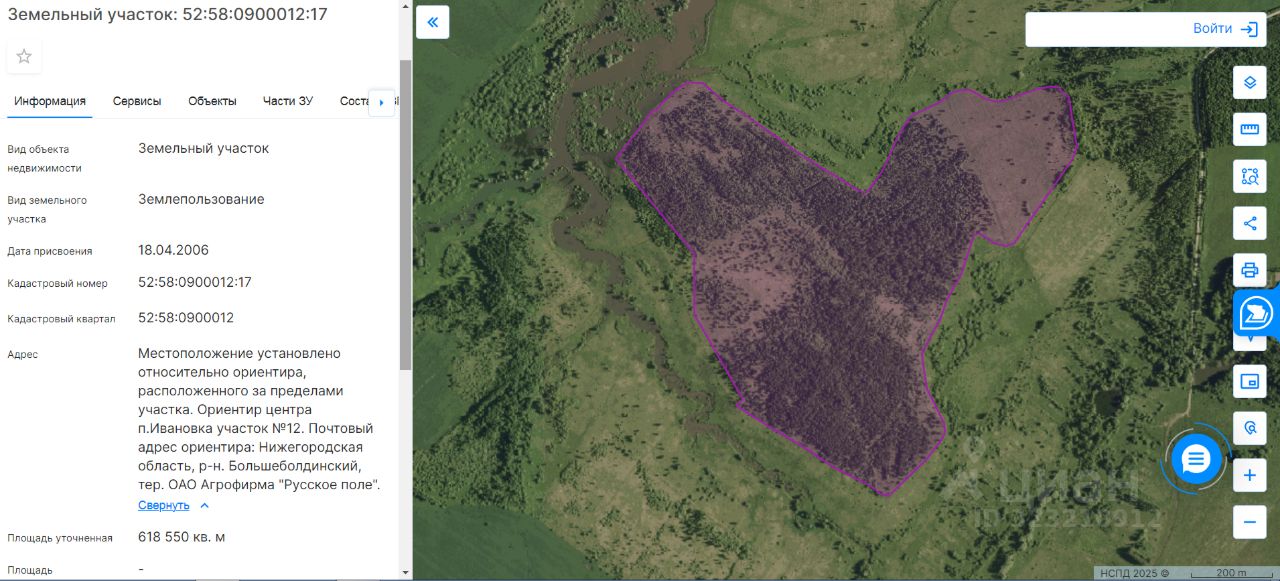Collapse the address with Свернуть link
1280x581 pixels.
point(174,505)
